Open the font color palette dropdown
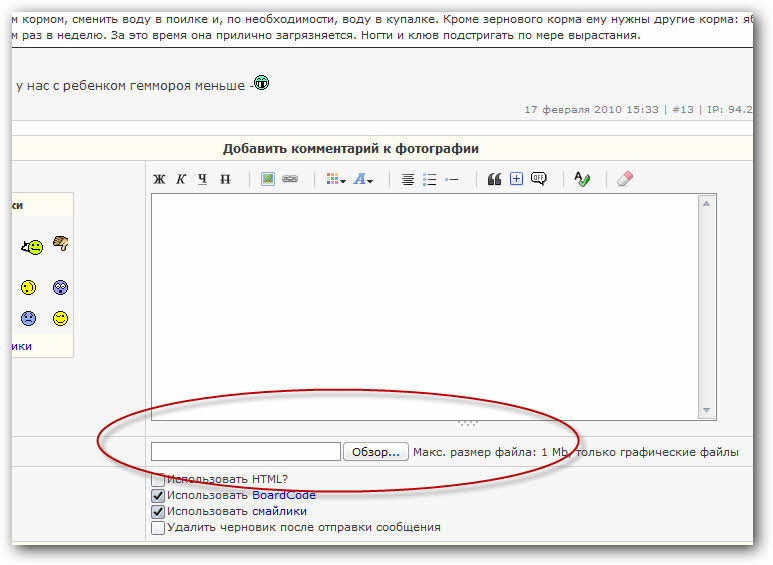 click(x=336, y=179)
